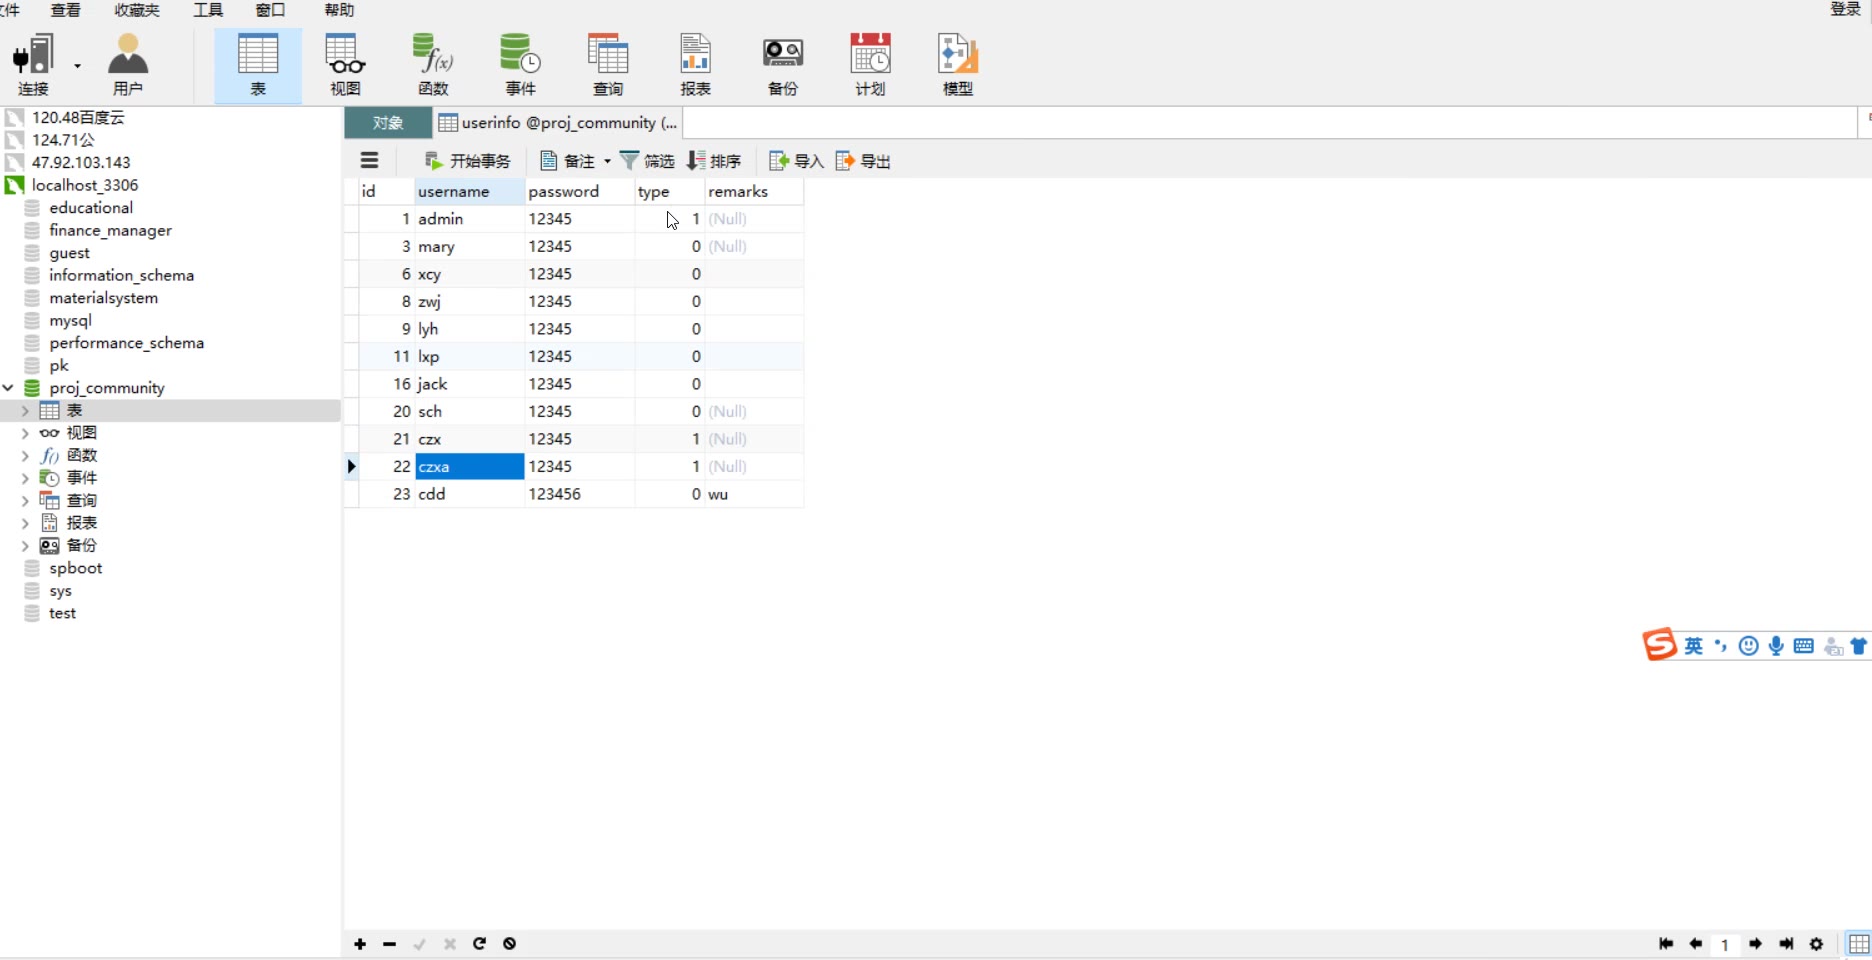This screenshot has width=1872, height=960.
Task: Go to the last page of records
Action: (1786, 944)
